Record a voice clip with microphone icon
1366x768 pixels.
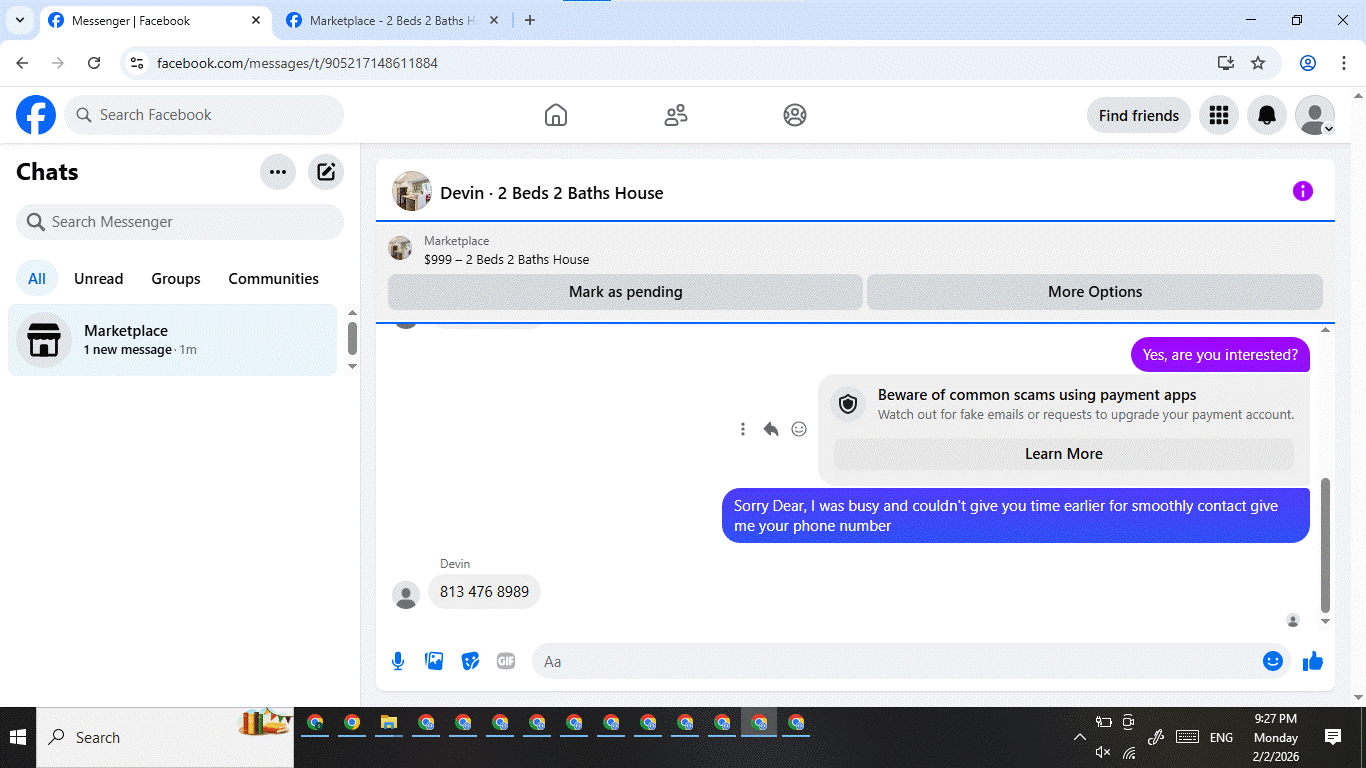(x=398, y=661)
